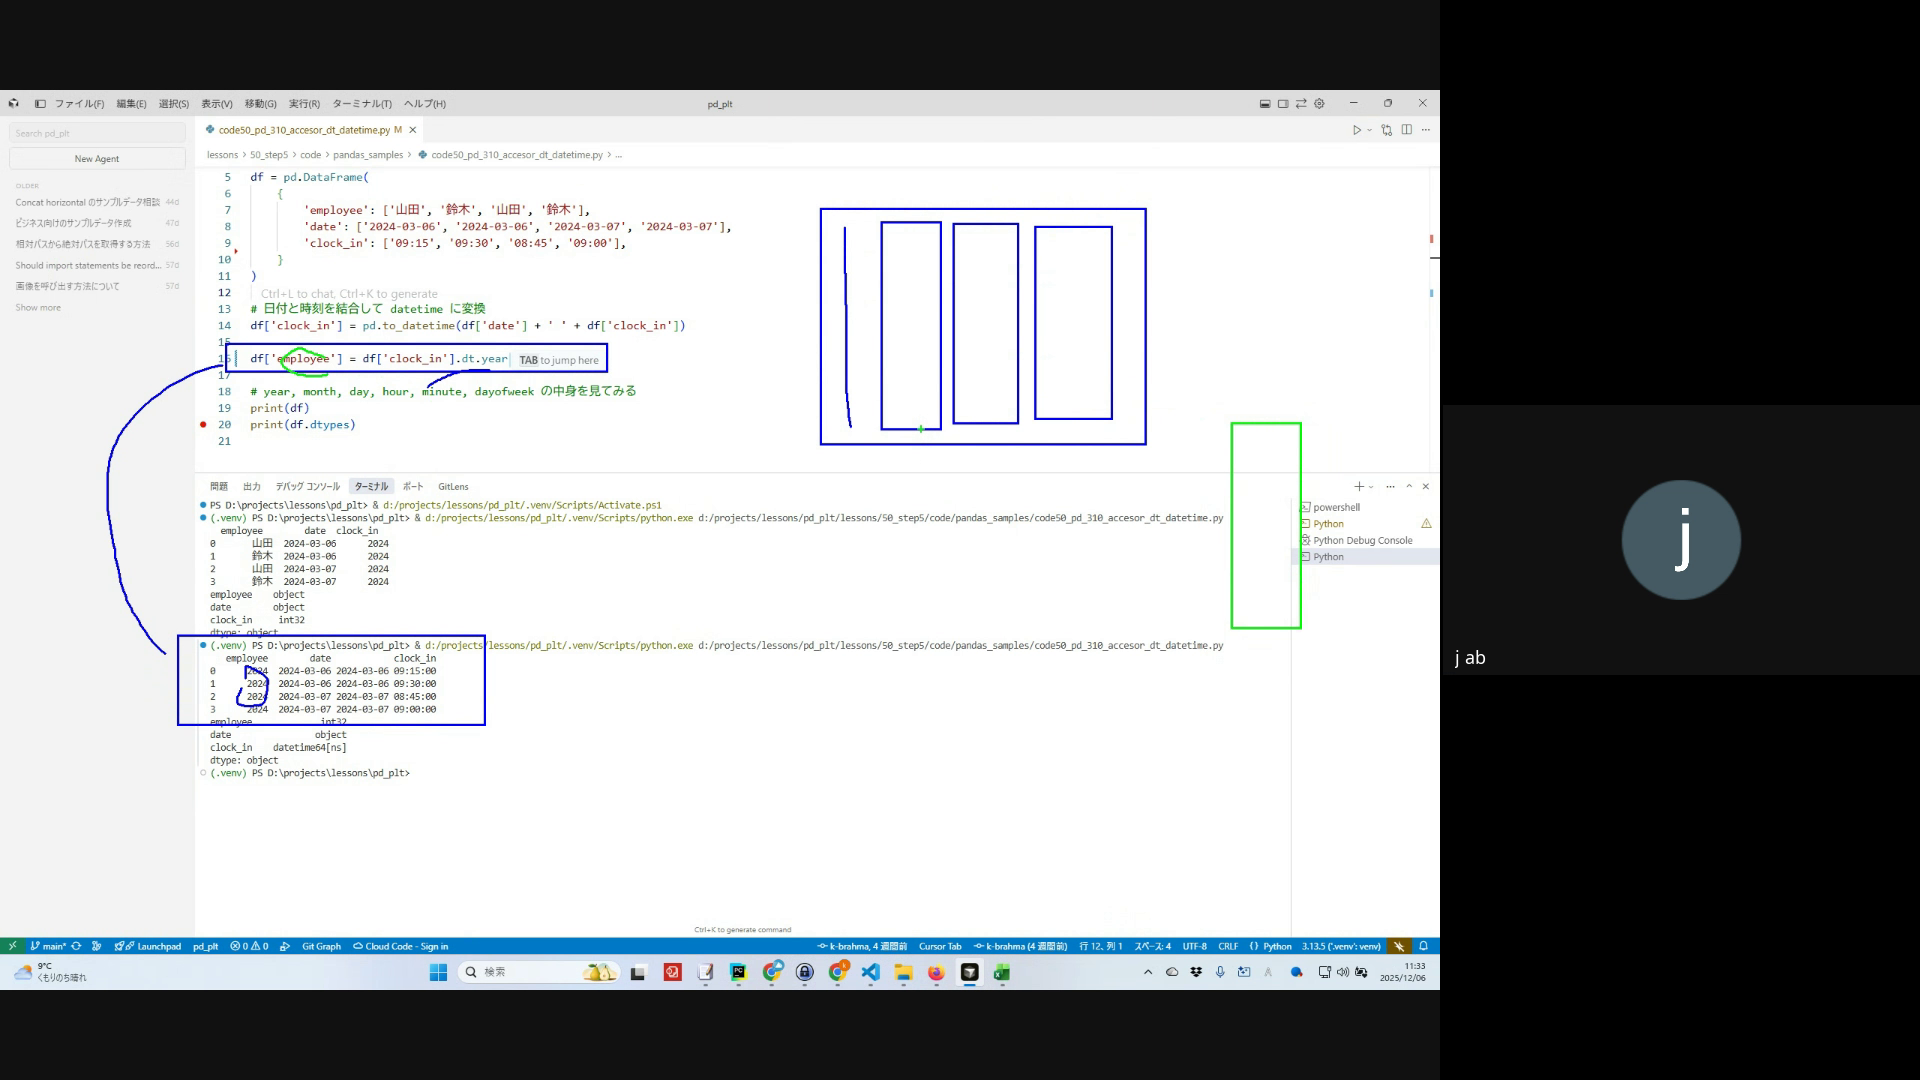Toggle the secondary sidebar layout icon
Image resolution: width=1920 pixels, height=1080 pixels.
[1283, 103]
